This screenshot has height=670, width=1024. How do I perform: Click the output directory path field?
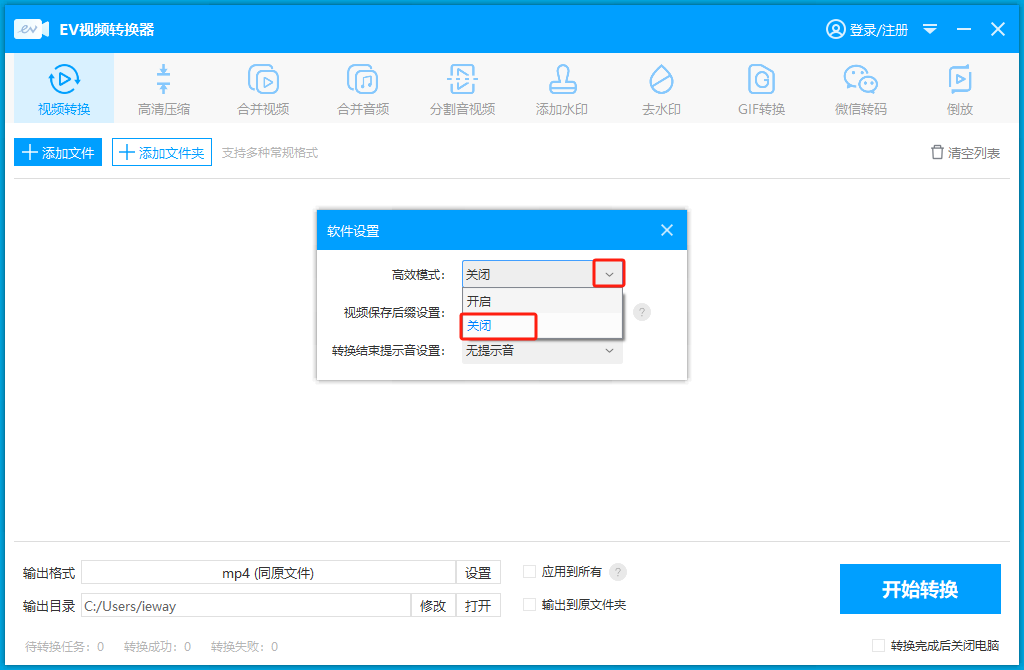click(245, 605)
